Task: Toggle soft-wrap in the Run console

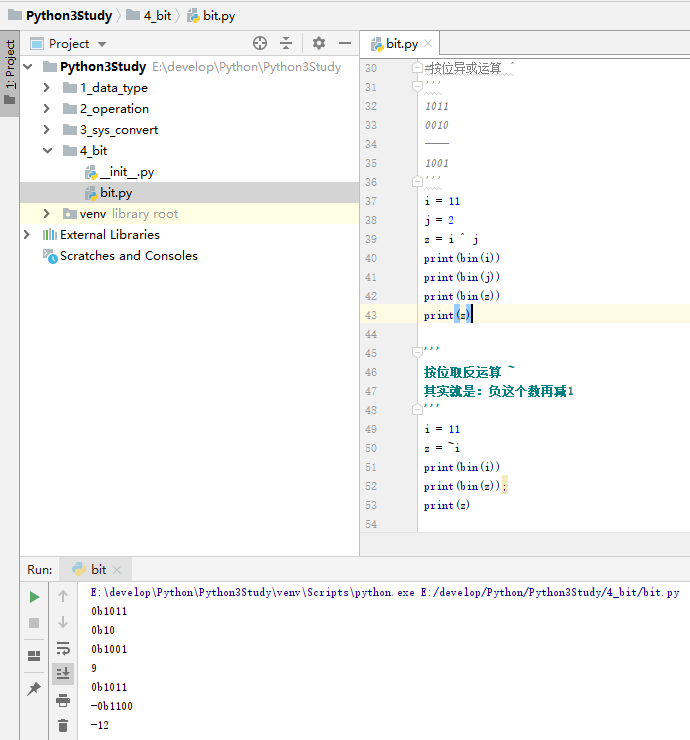Action: 63,648
